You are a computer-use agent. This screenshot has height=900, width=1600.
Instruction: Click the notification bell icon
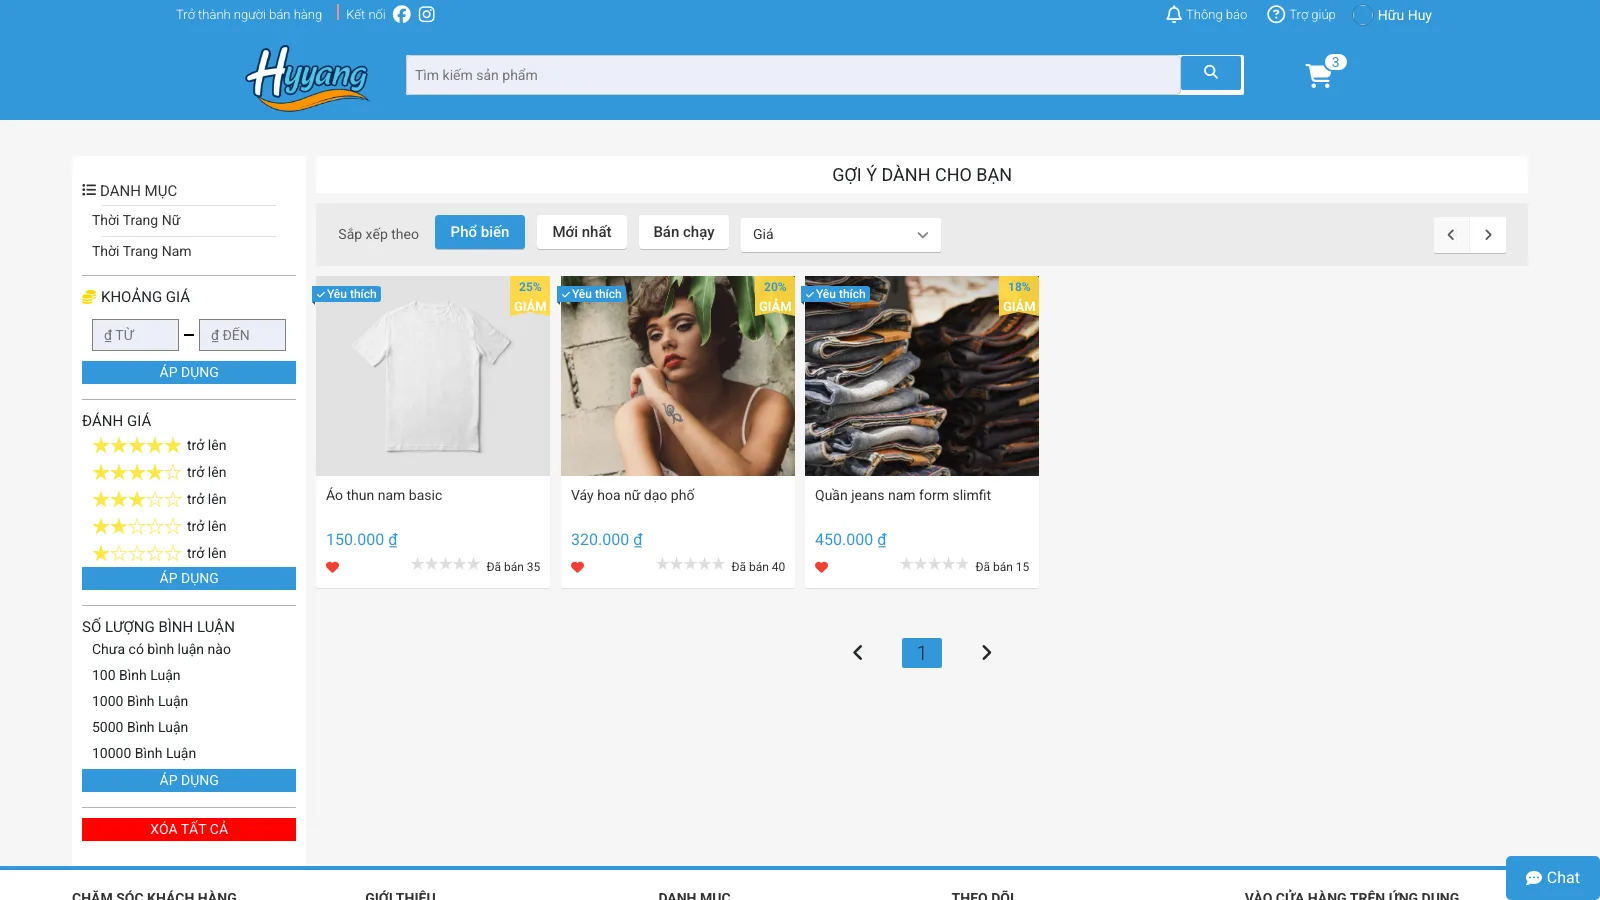[1174, 14]
